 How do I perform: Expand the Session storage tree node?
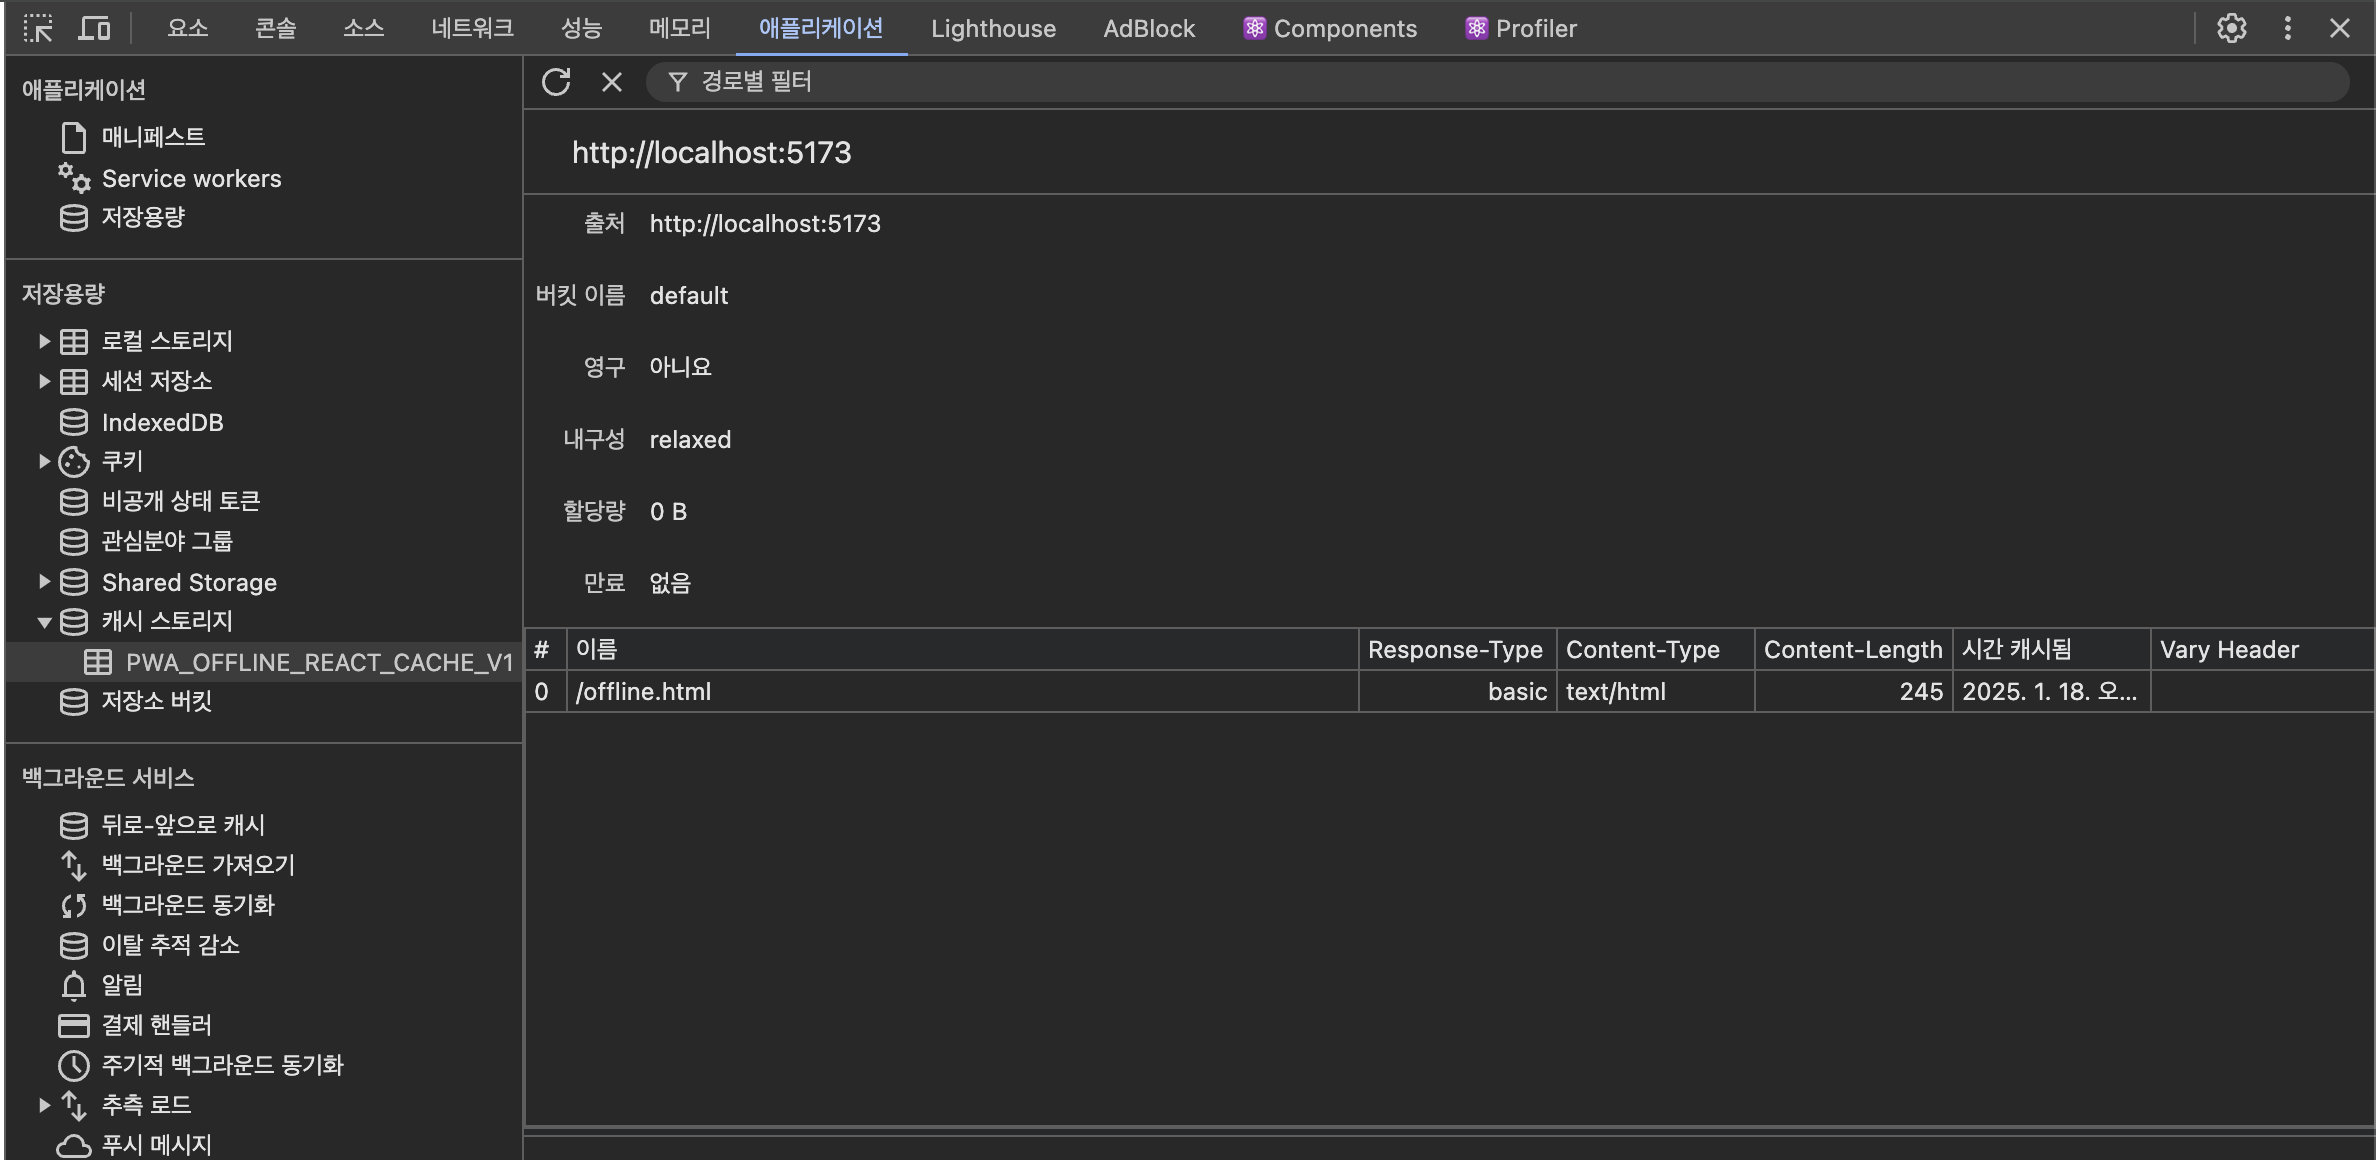coord(44,381)
